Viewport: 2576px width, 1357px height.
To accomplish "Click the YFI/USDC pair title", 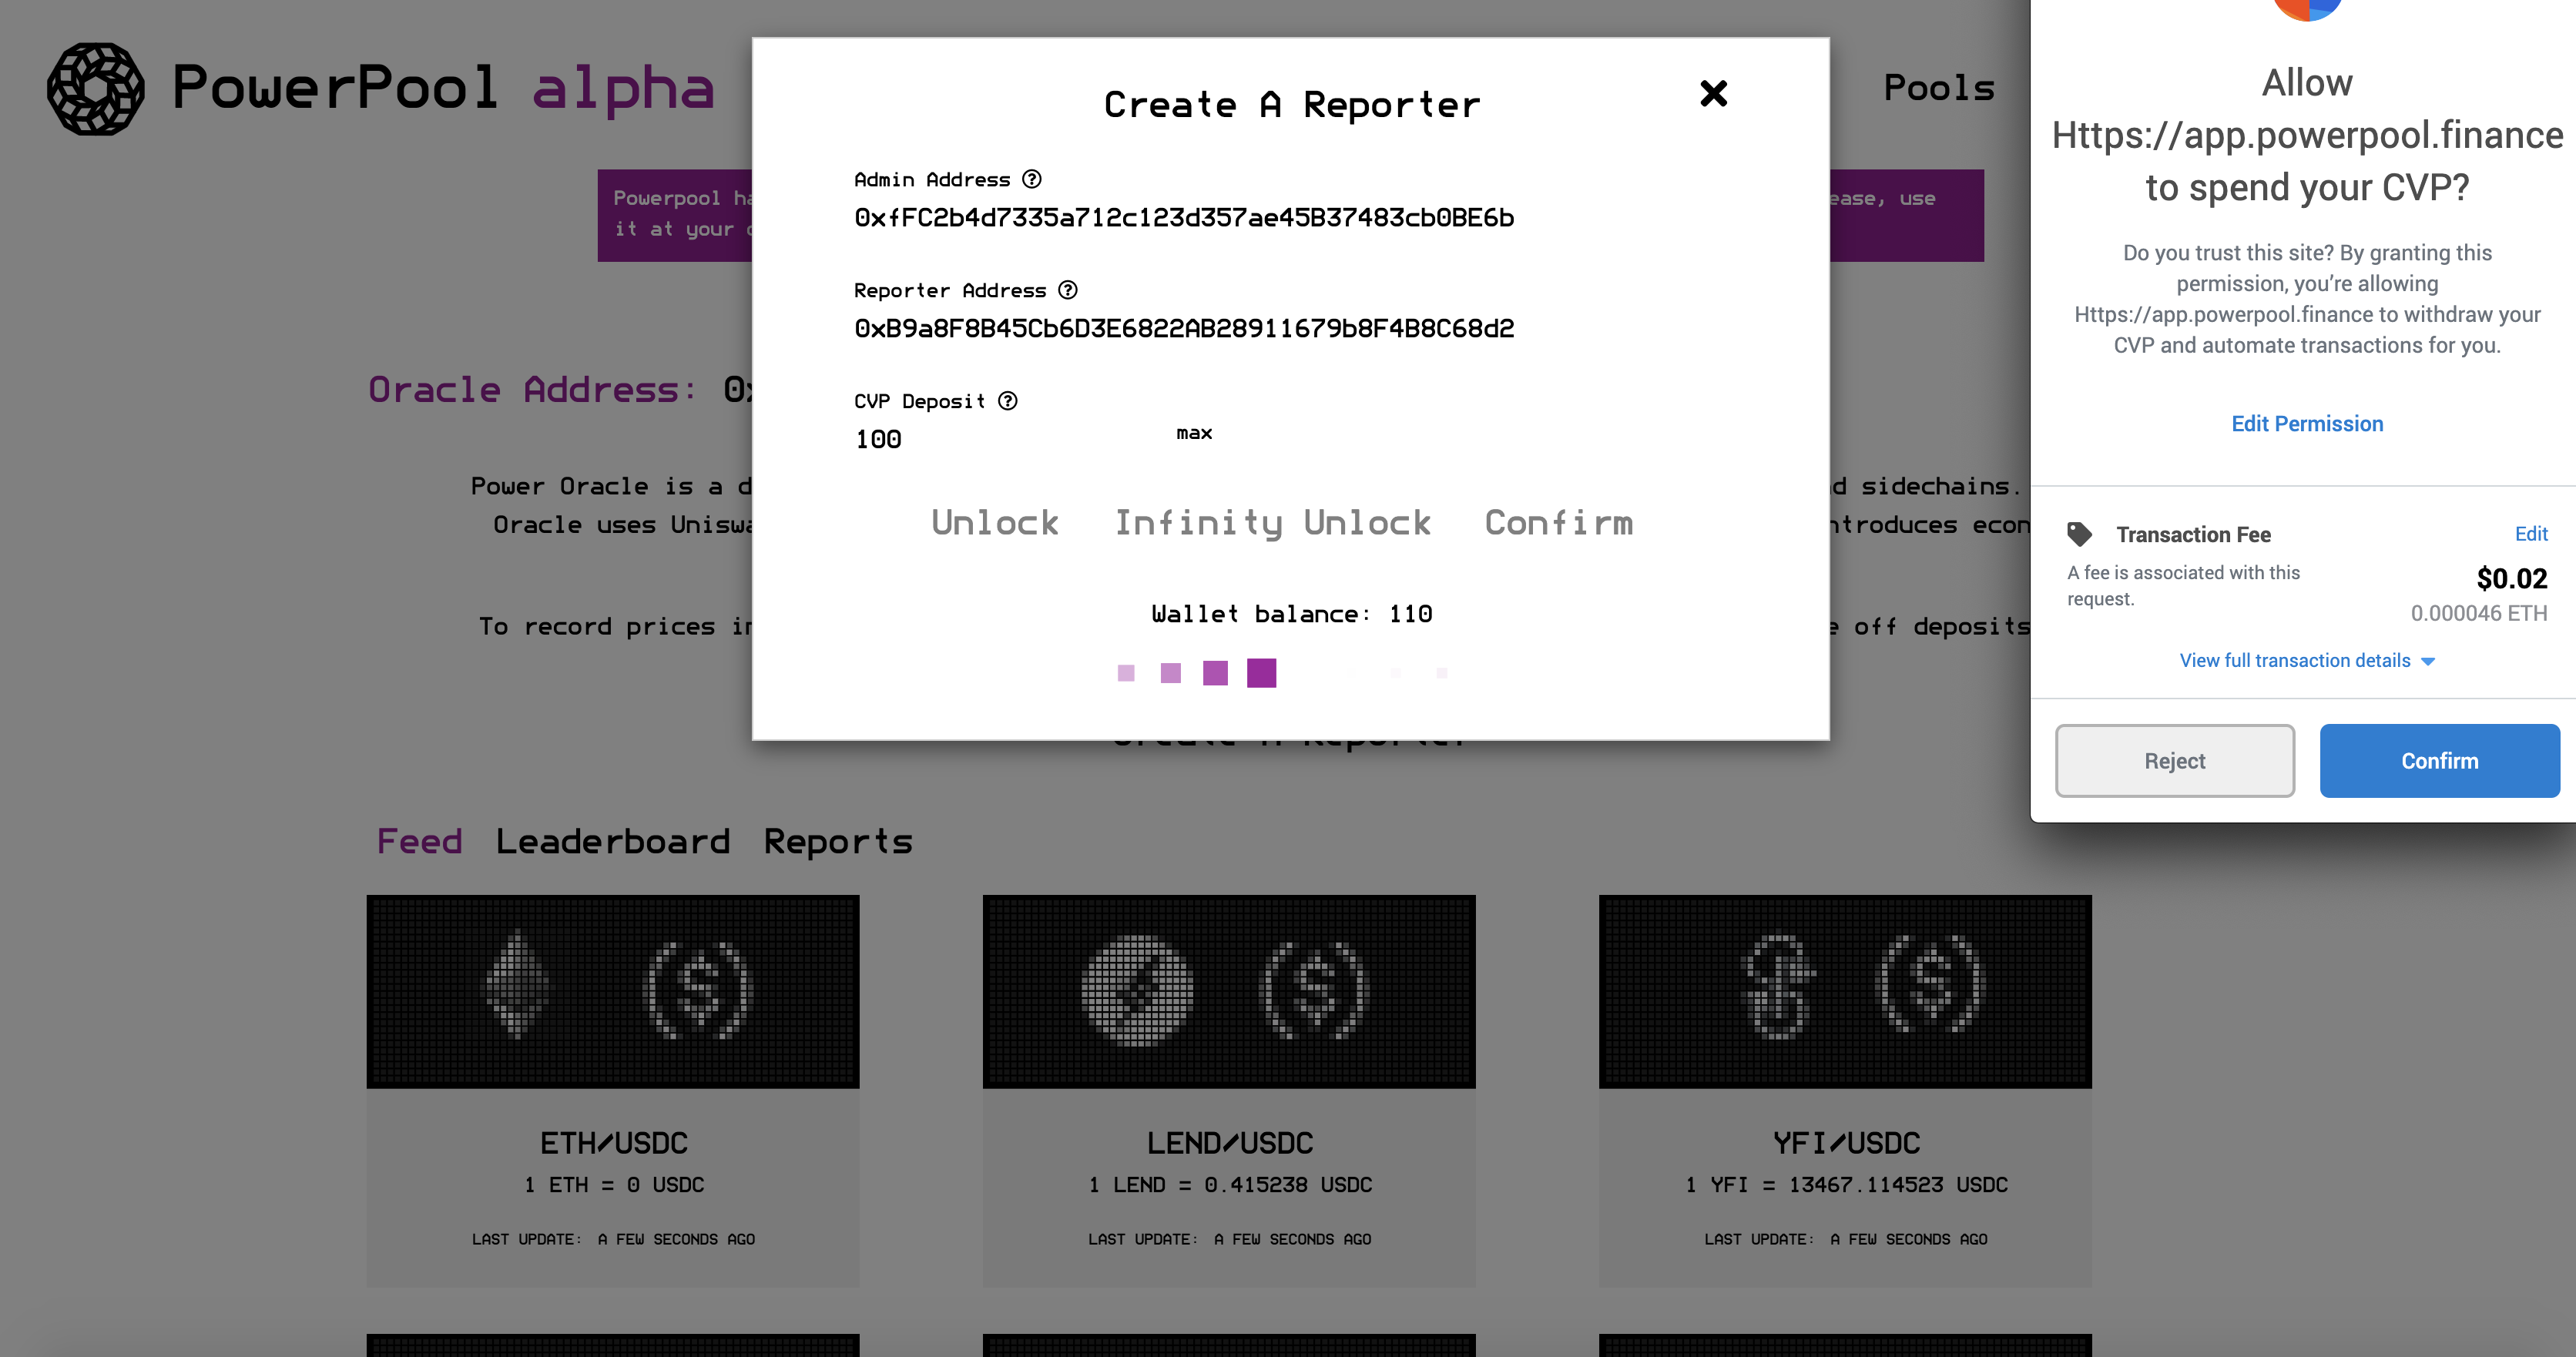I will coord(1846,1143).
